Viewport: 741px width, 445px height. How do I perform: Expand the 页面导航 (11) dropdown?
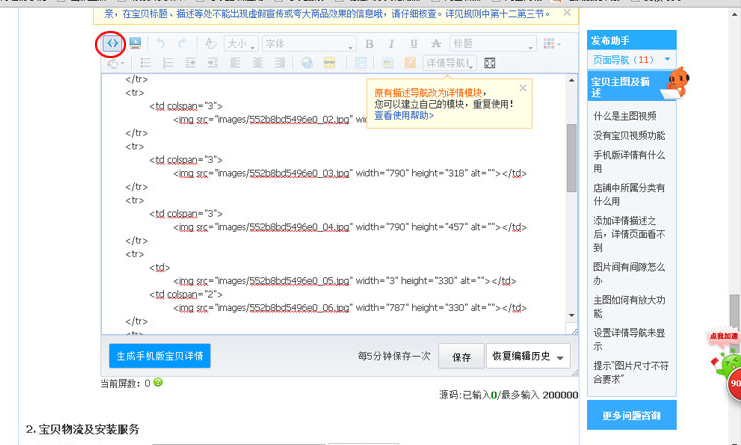[631, 60]
